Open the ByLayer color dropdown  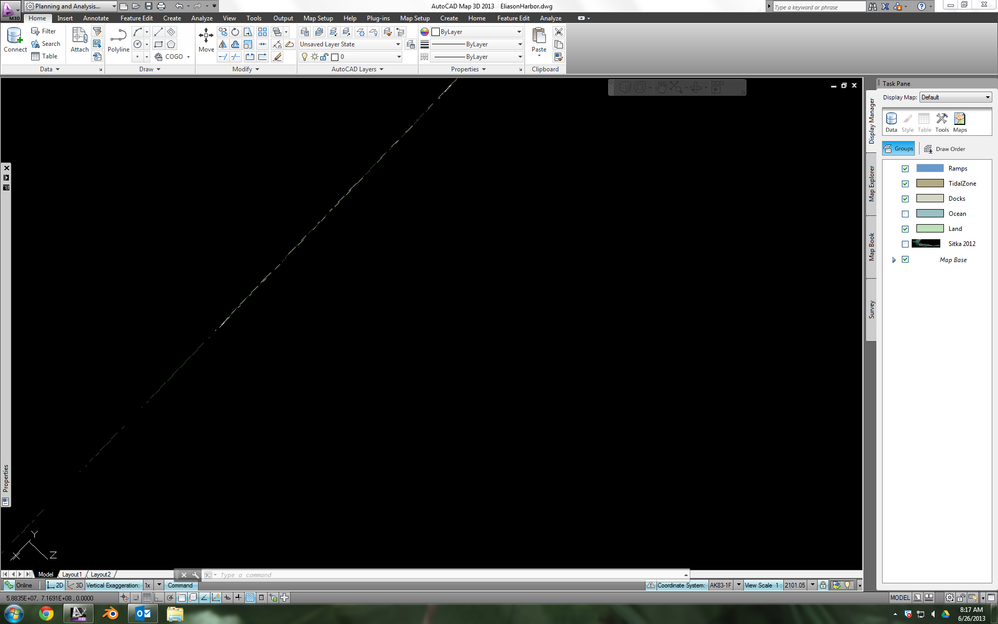coord(476,31)
